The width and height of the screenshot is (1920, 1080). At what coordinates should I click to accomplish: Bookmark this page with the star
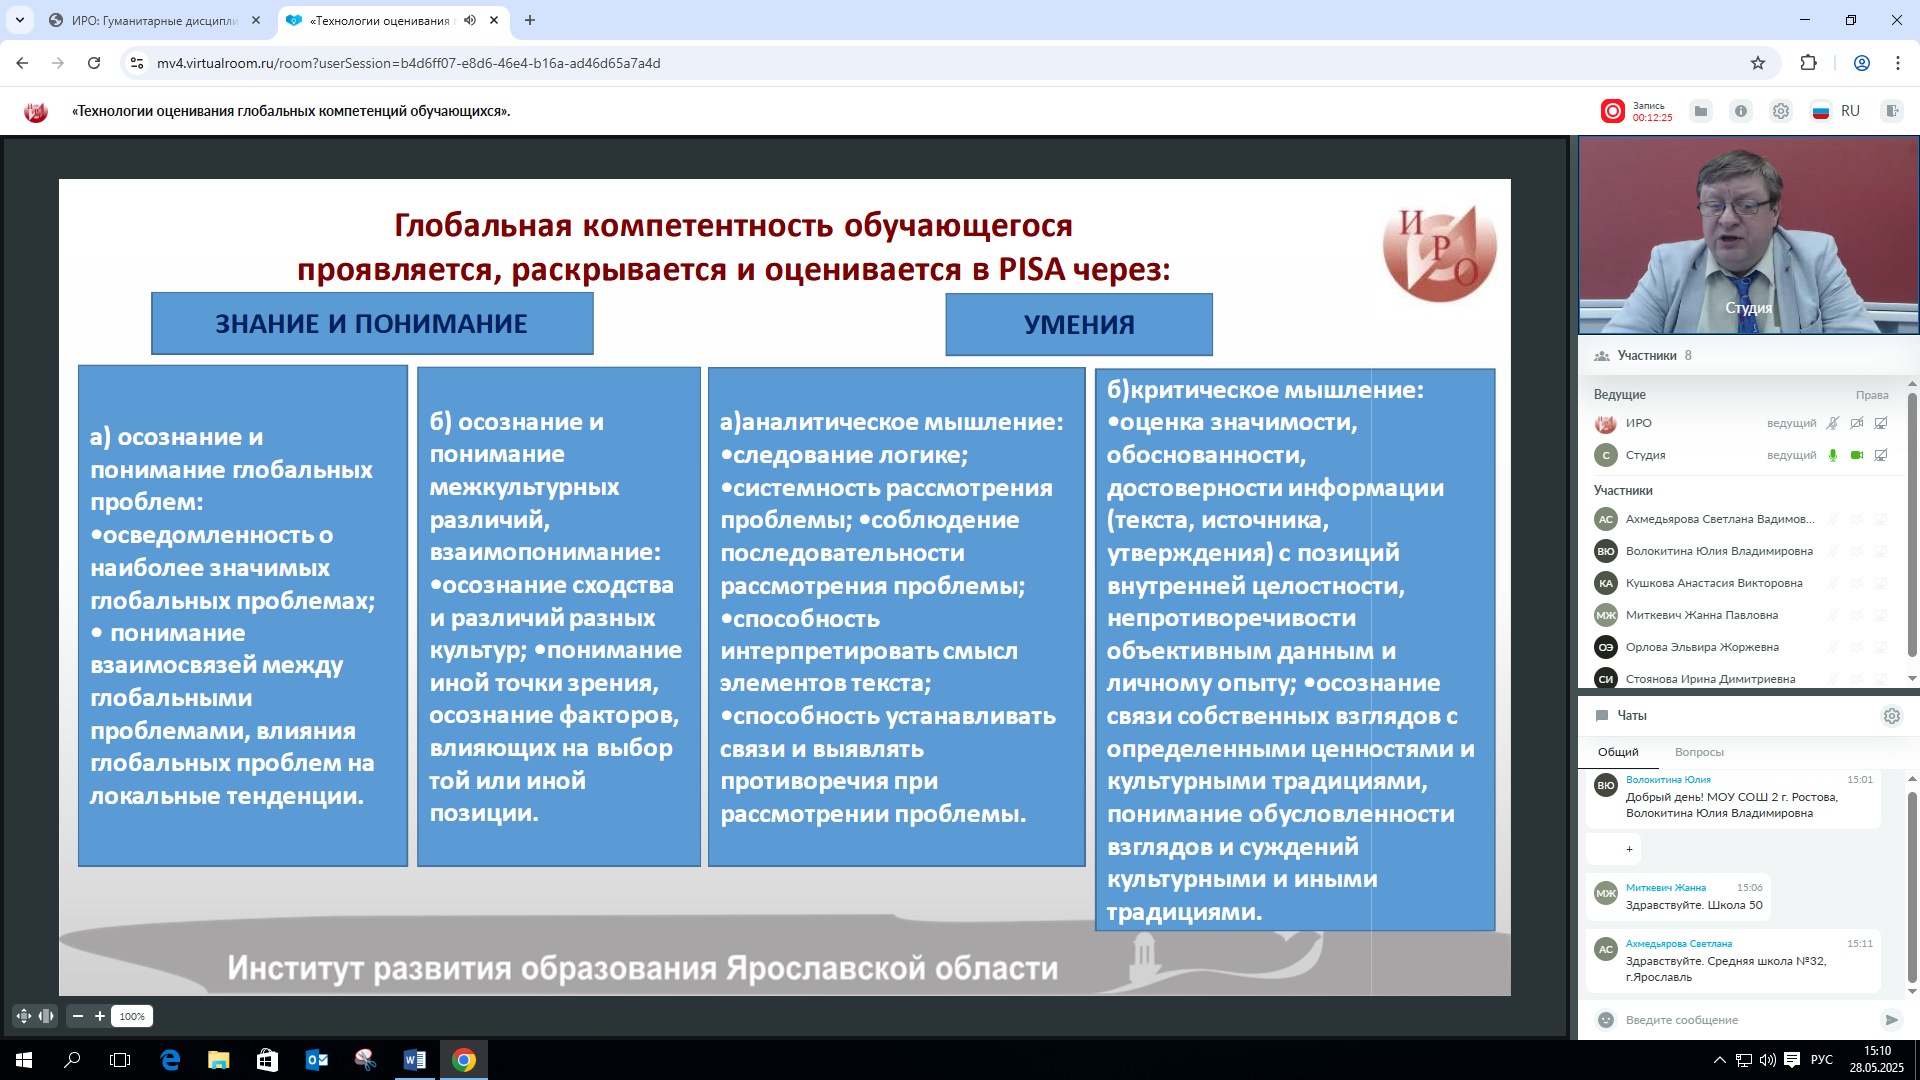pos(1758,63)
